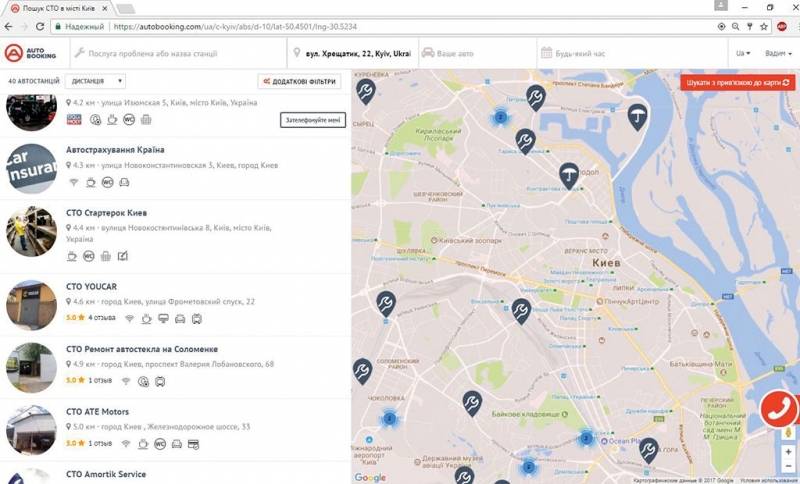Expand the Ua language dropdown
The width and height of the screenshot is (800, 484).
(742, 53)
